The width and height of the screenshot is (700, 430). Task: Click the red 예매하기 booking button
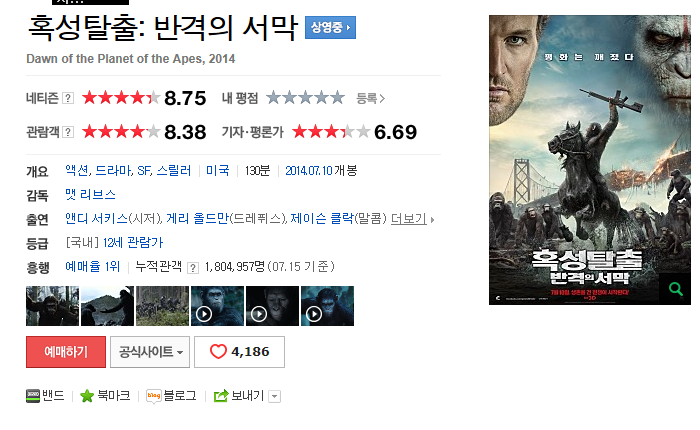tap(66, 352)
